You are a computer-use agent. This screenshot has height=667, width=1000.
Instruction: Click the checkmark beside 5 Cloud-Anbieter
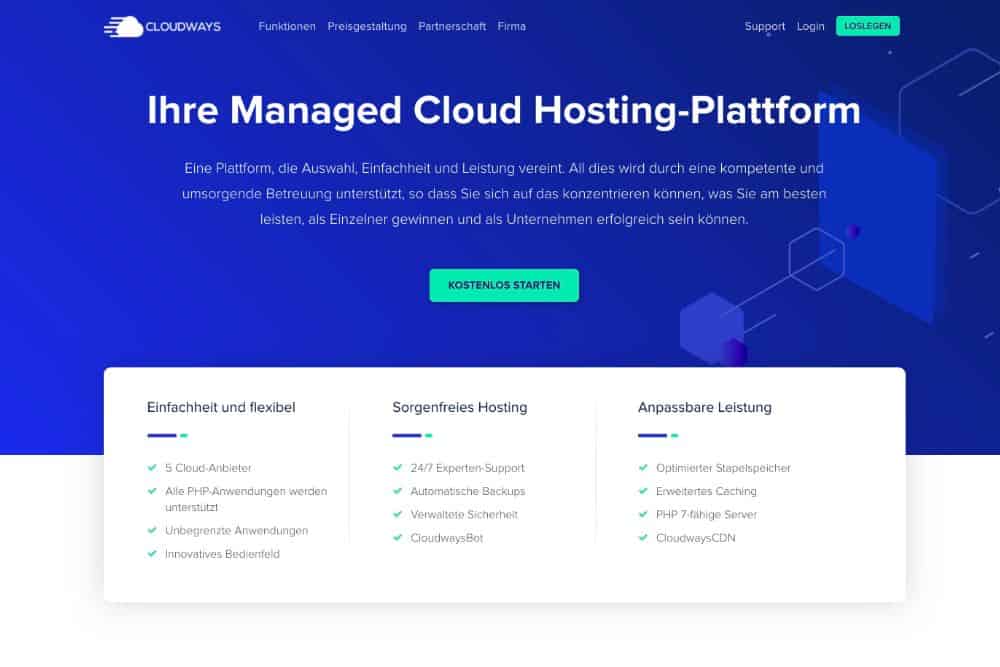pos(152,467)
